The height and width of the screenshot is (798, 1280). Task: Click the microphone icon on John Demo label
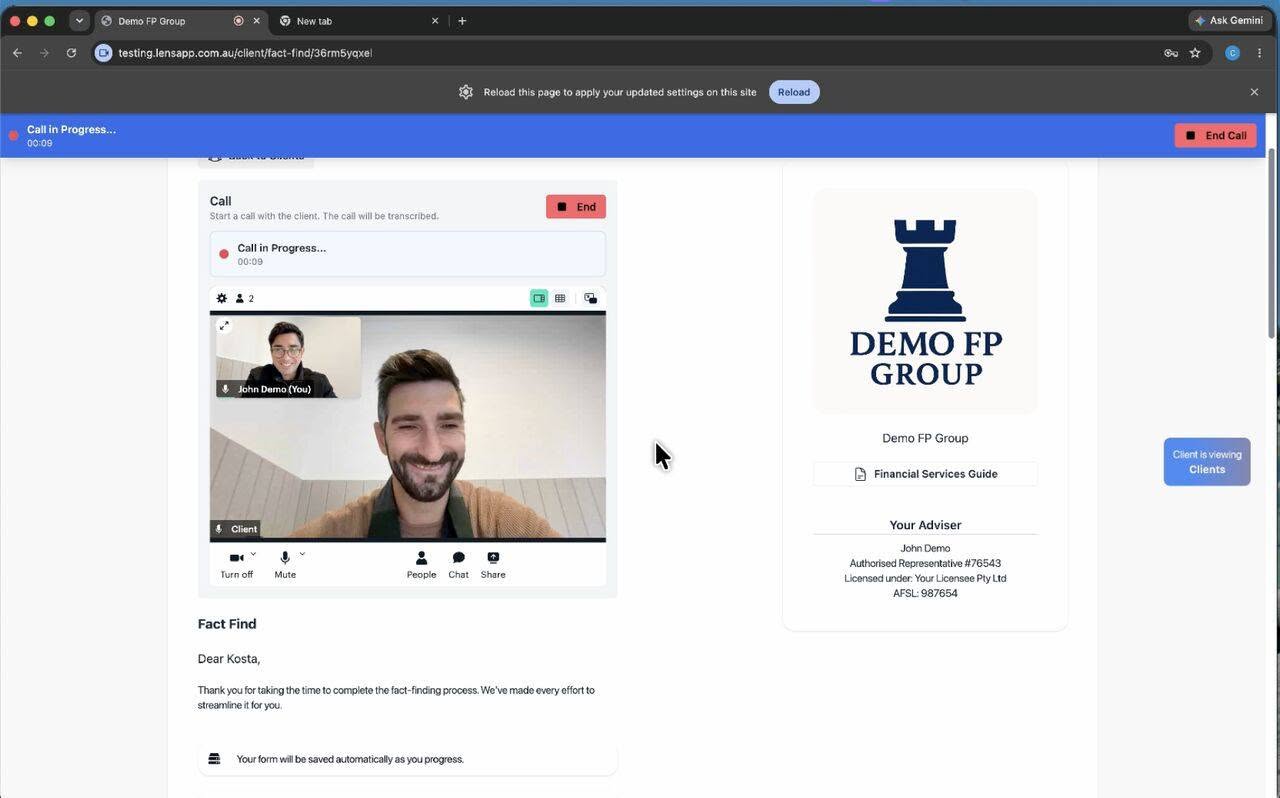click(225, 389)
